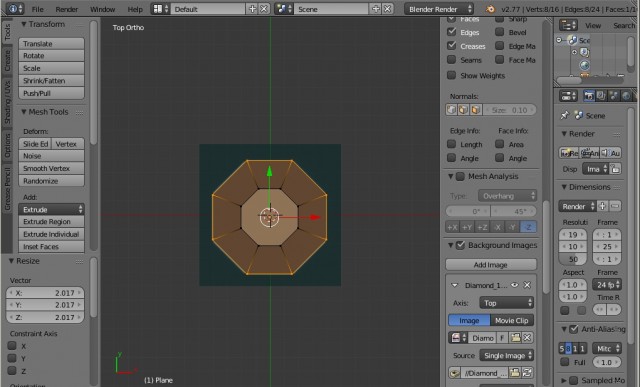The height and width of the screenshot is (387, 640).
Task: Open the Extrude dropdown menu
Action: (x=51, y=209)
